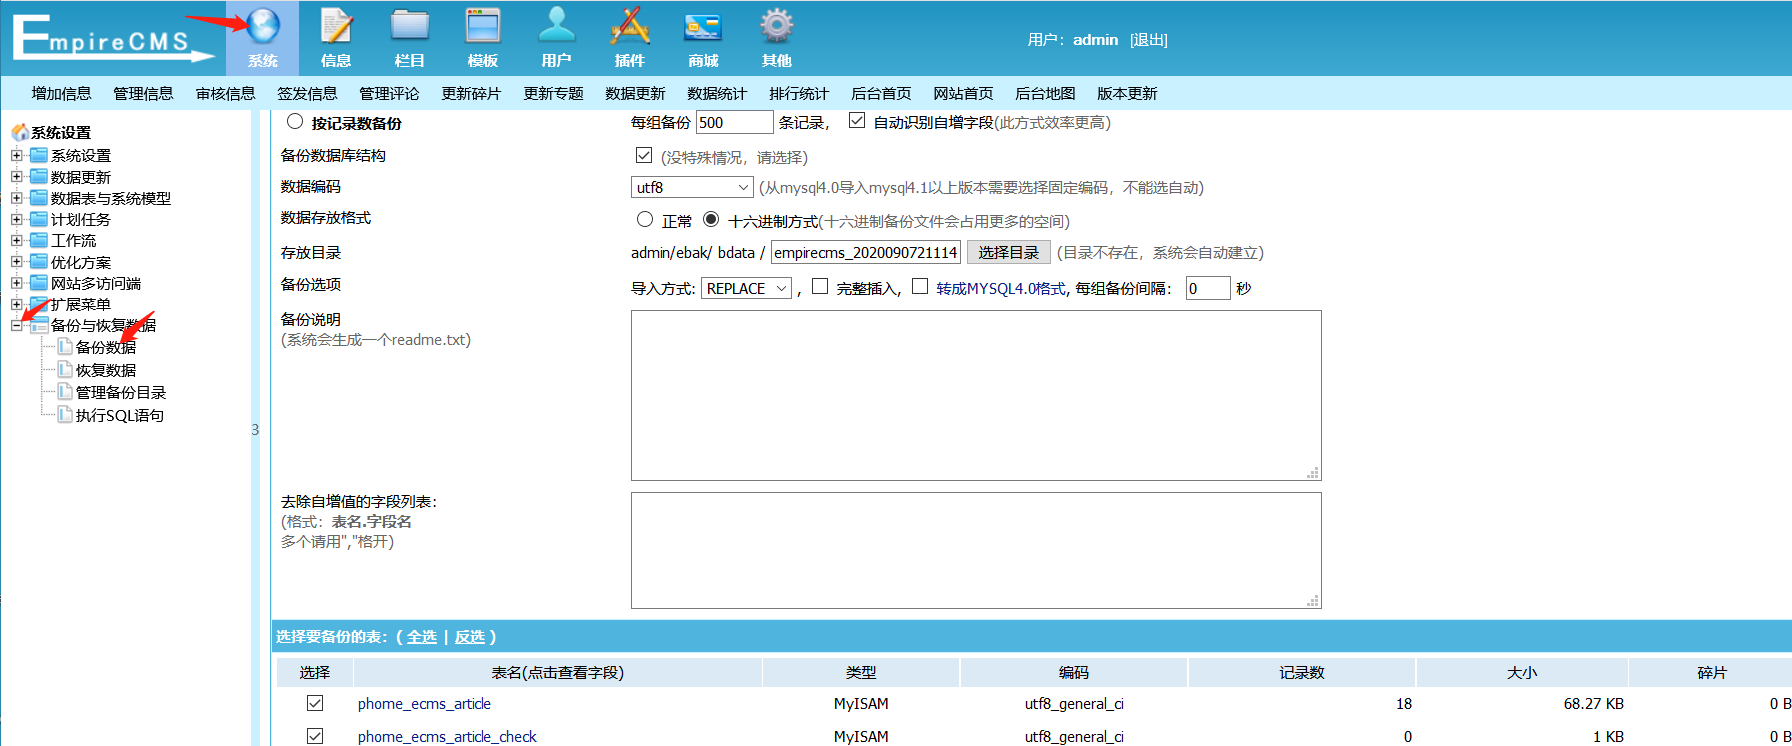The image size is (1792, 746).
Task: Uncheck the phome_ecms_article table checkbox
Action: [315, 703]
